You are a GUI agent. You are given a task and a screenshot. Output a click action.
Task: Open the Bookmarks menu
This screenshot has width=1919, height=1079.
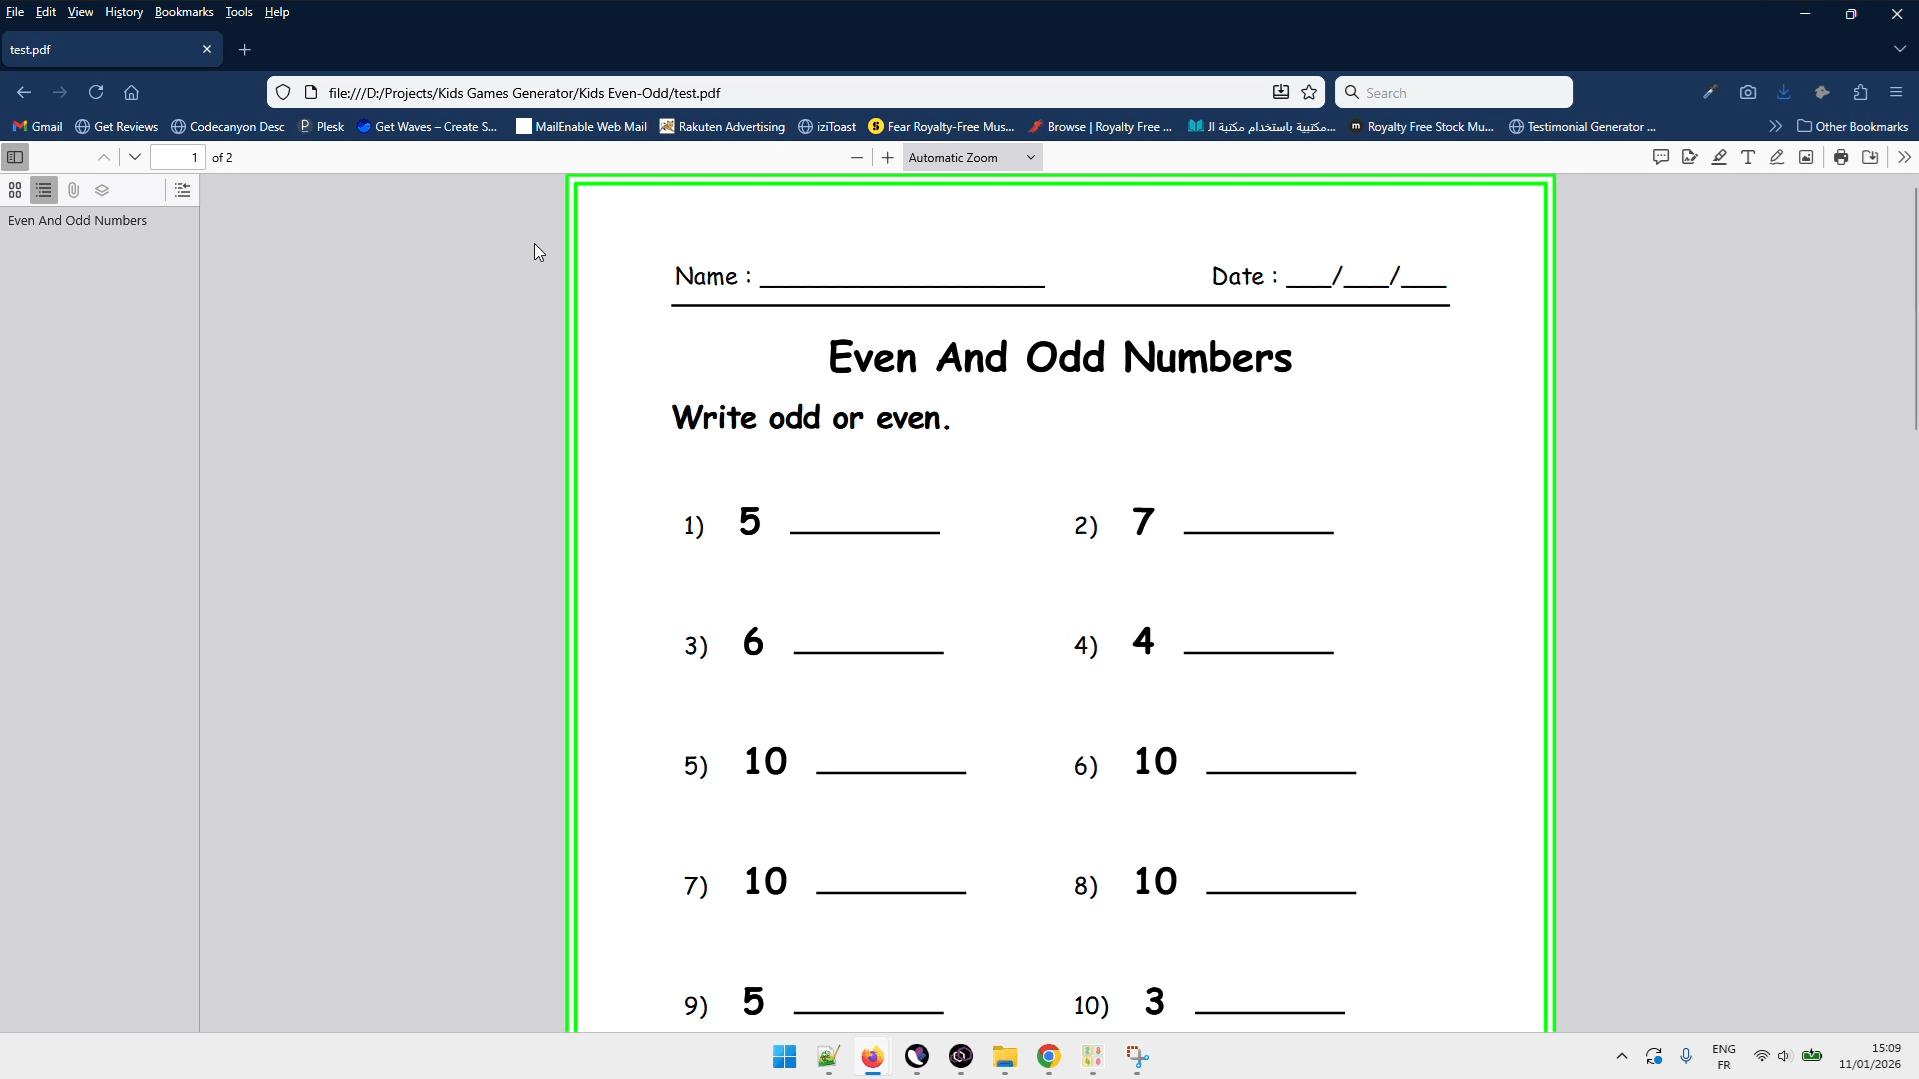pos(184,12)
